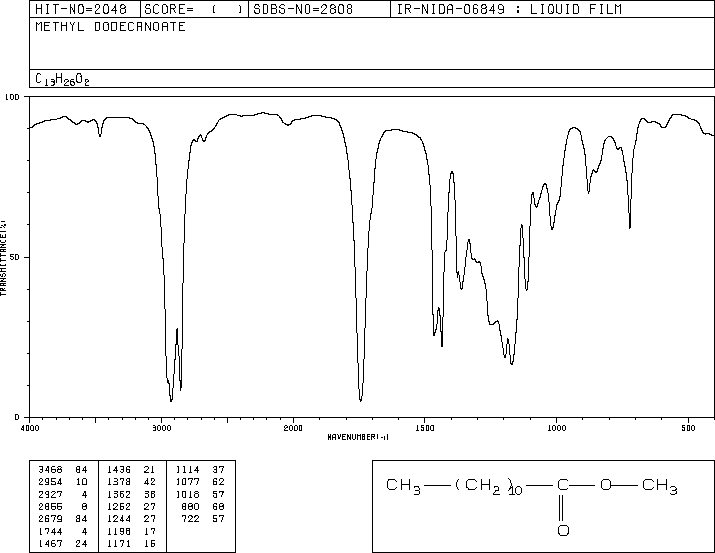Click the 1077 peak table entry
Screen dimensions: 715x553
coord(187,482)
